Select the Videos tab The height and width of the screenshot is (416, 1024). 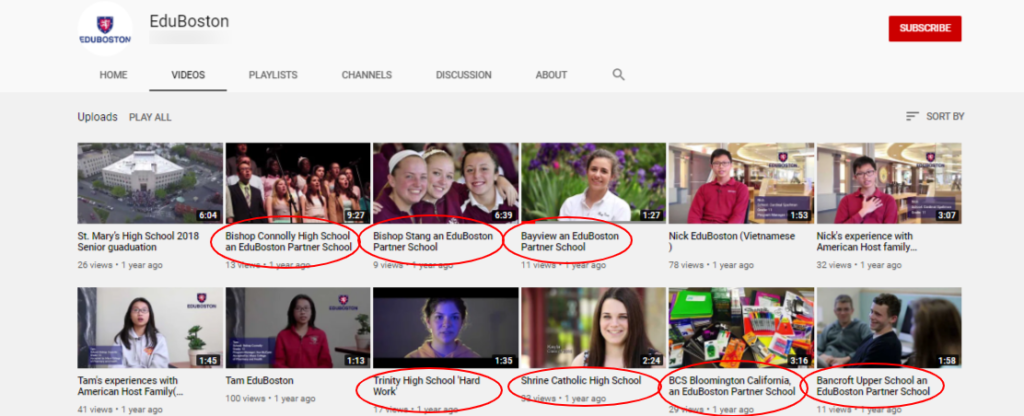click(188, 75)
